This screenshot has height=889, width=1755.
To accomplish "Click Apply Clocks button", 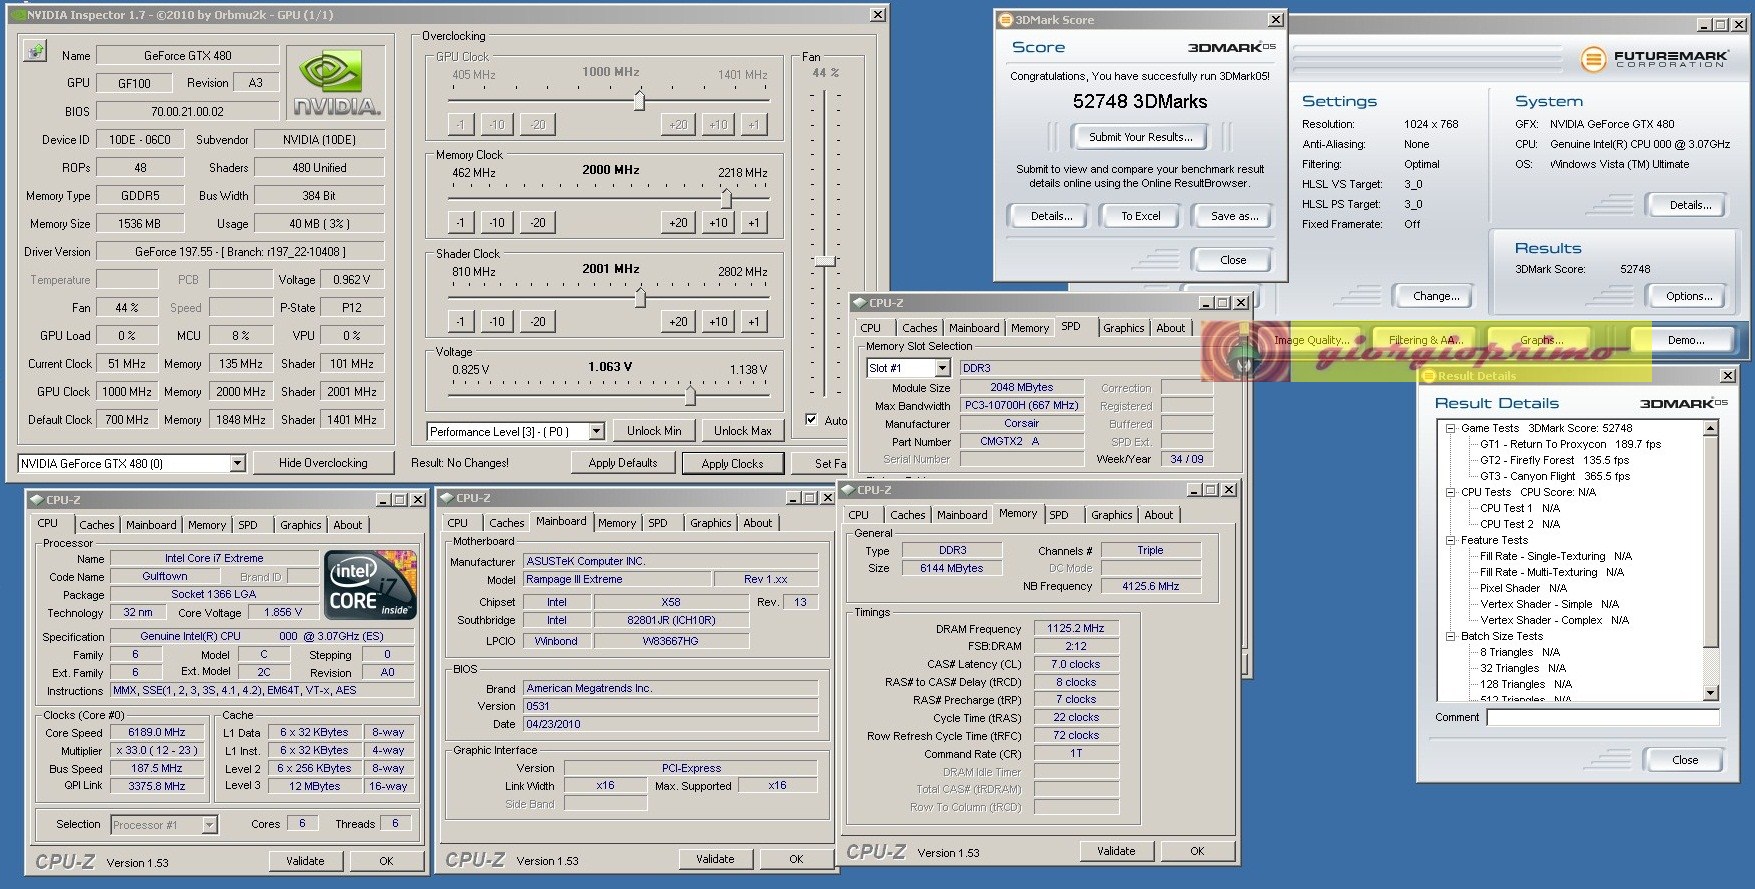I will [732, 464].
